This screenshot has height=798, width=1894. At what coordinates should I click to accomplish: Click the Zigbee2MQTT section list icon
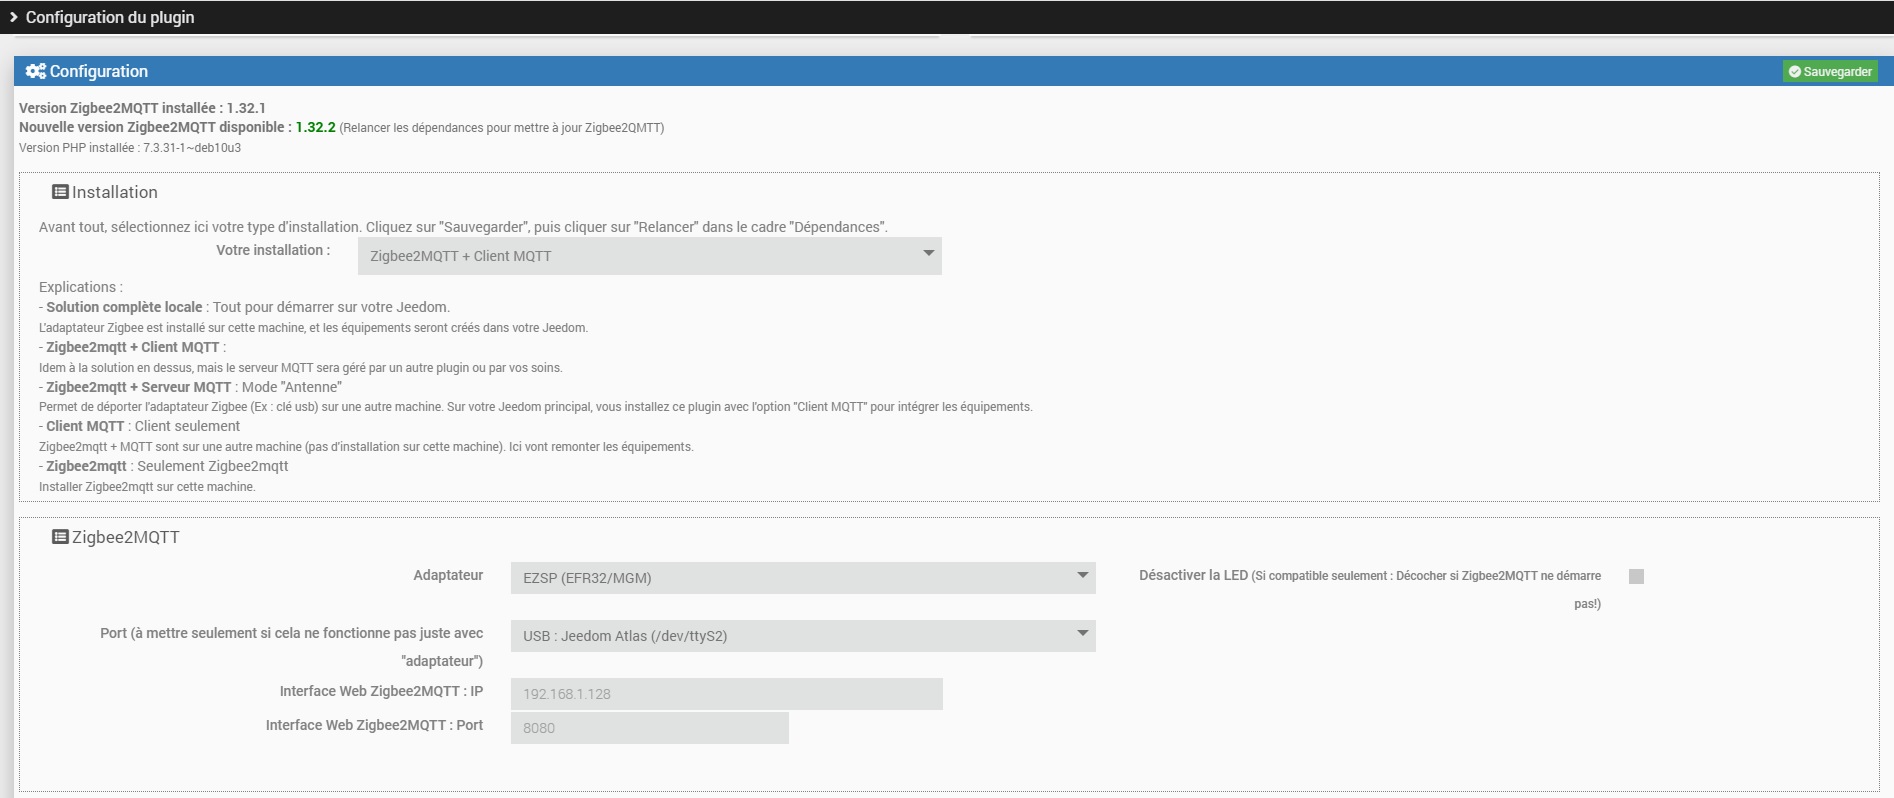coord(60,537)
